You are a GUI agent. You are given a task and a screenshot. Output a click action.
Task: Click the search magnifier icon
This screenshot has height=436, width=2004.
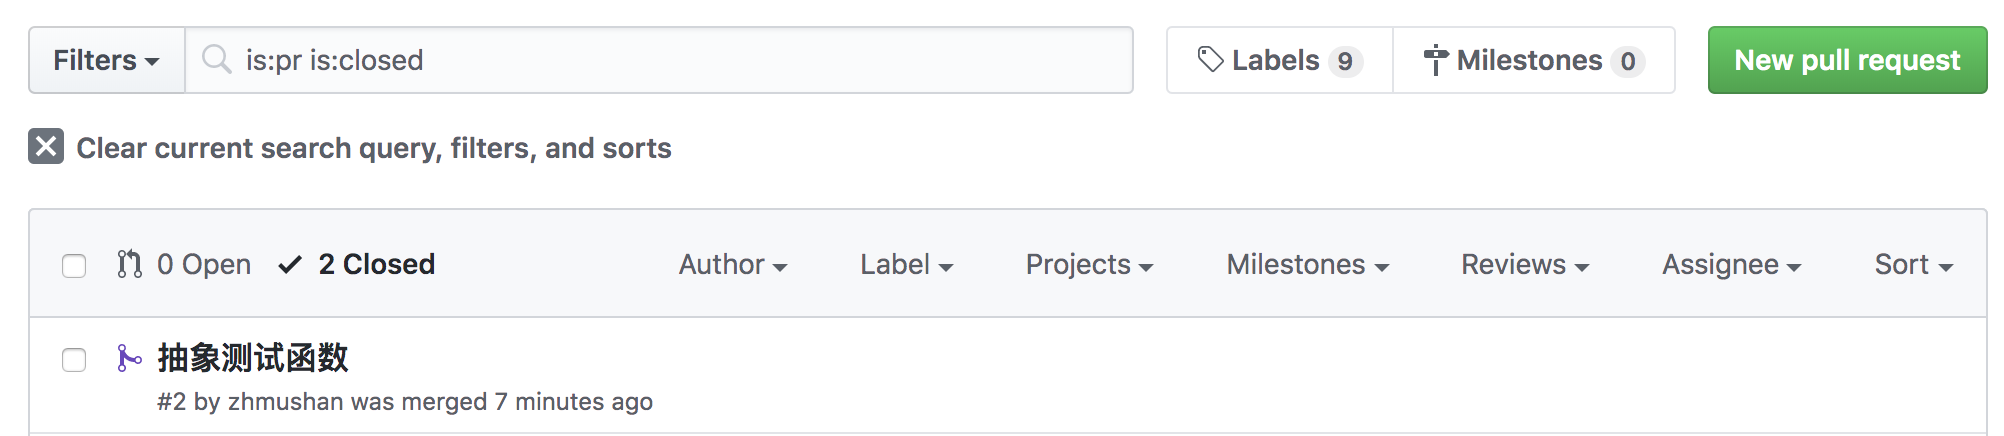pyautogui.click(x=216, y=60)
